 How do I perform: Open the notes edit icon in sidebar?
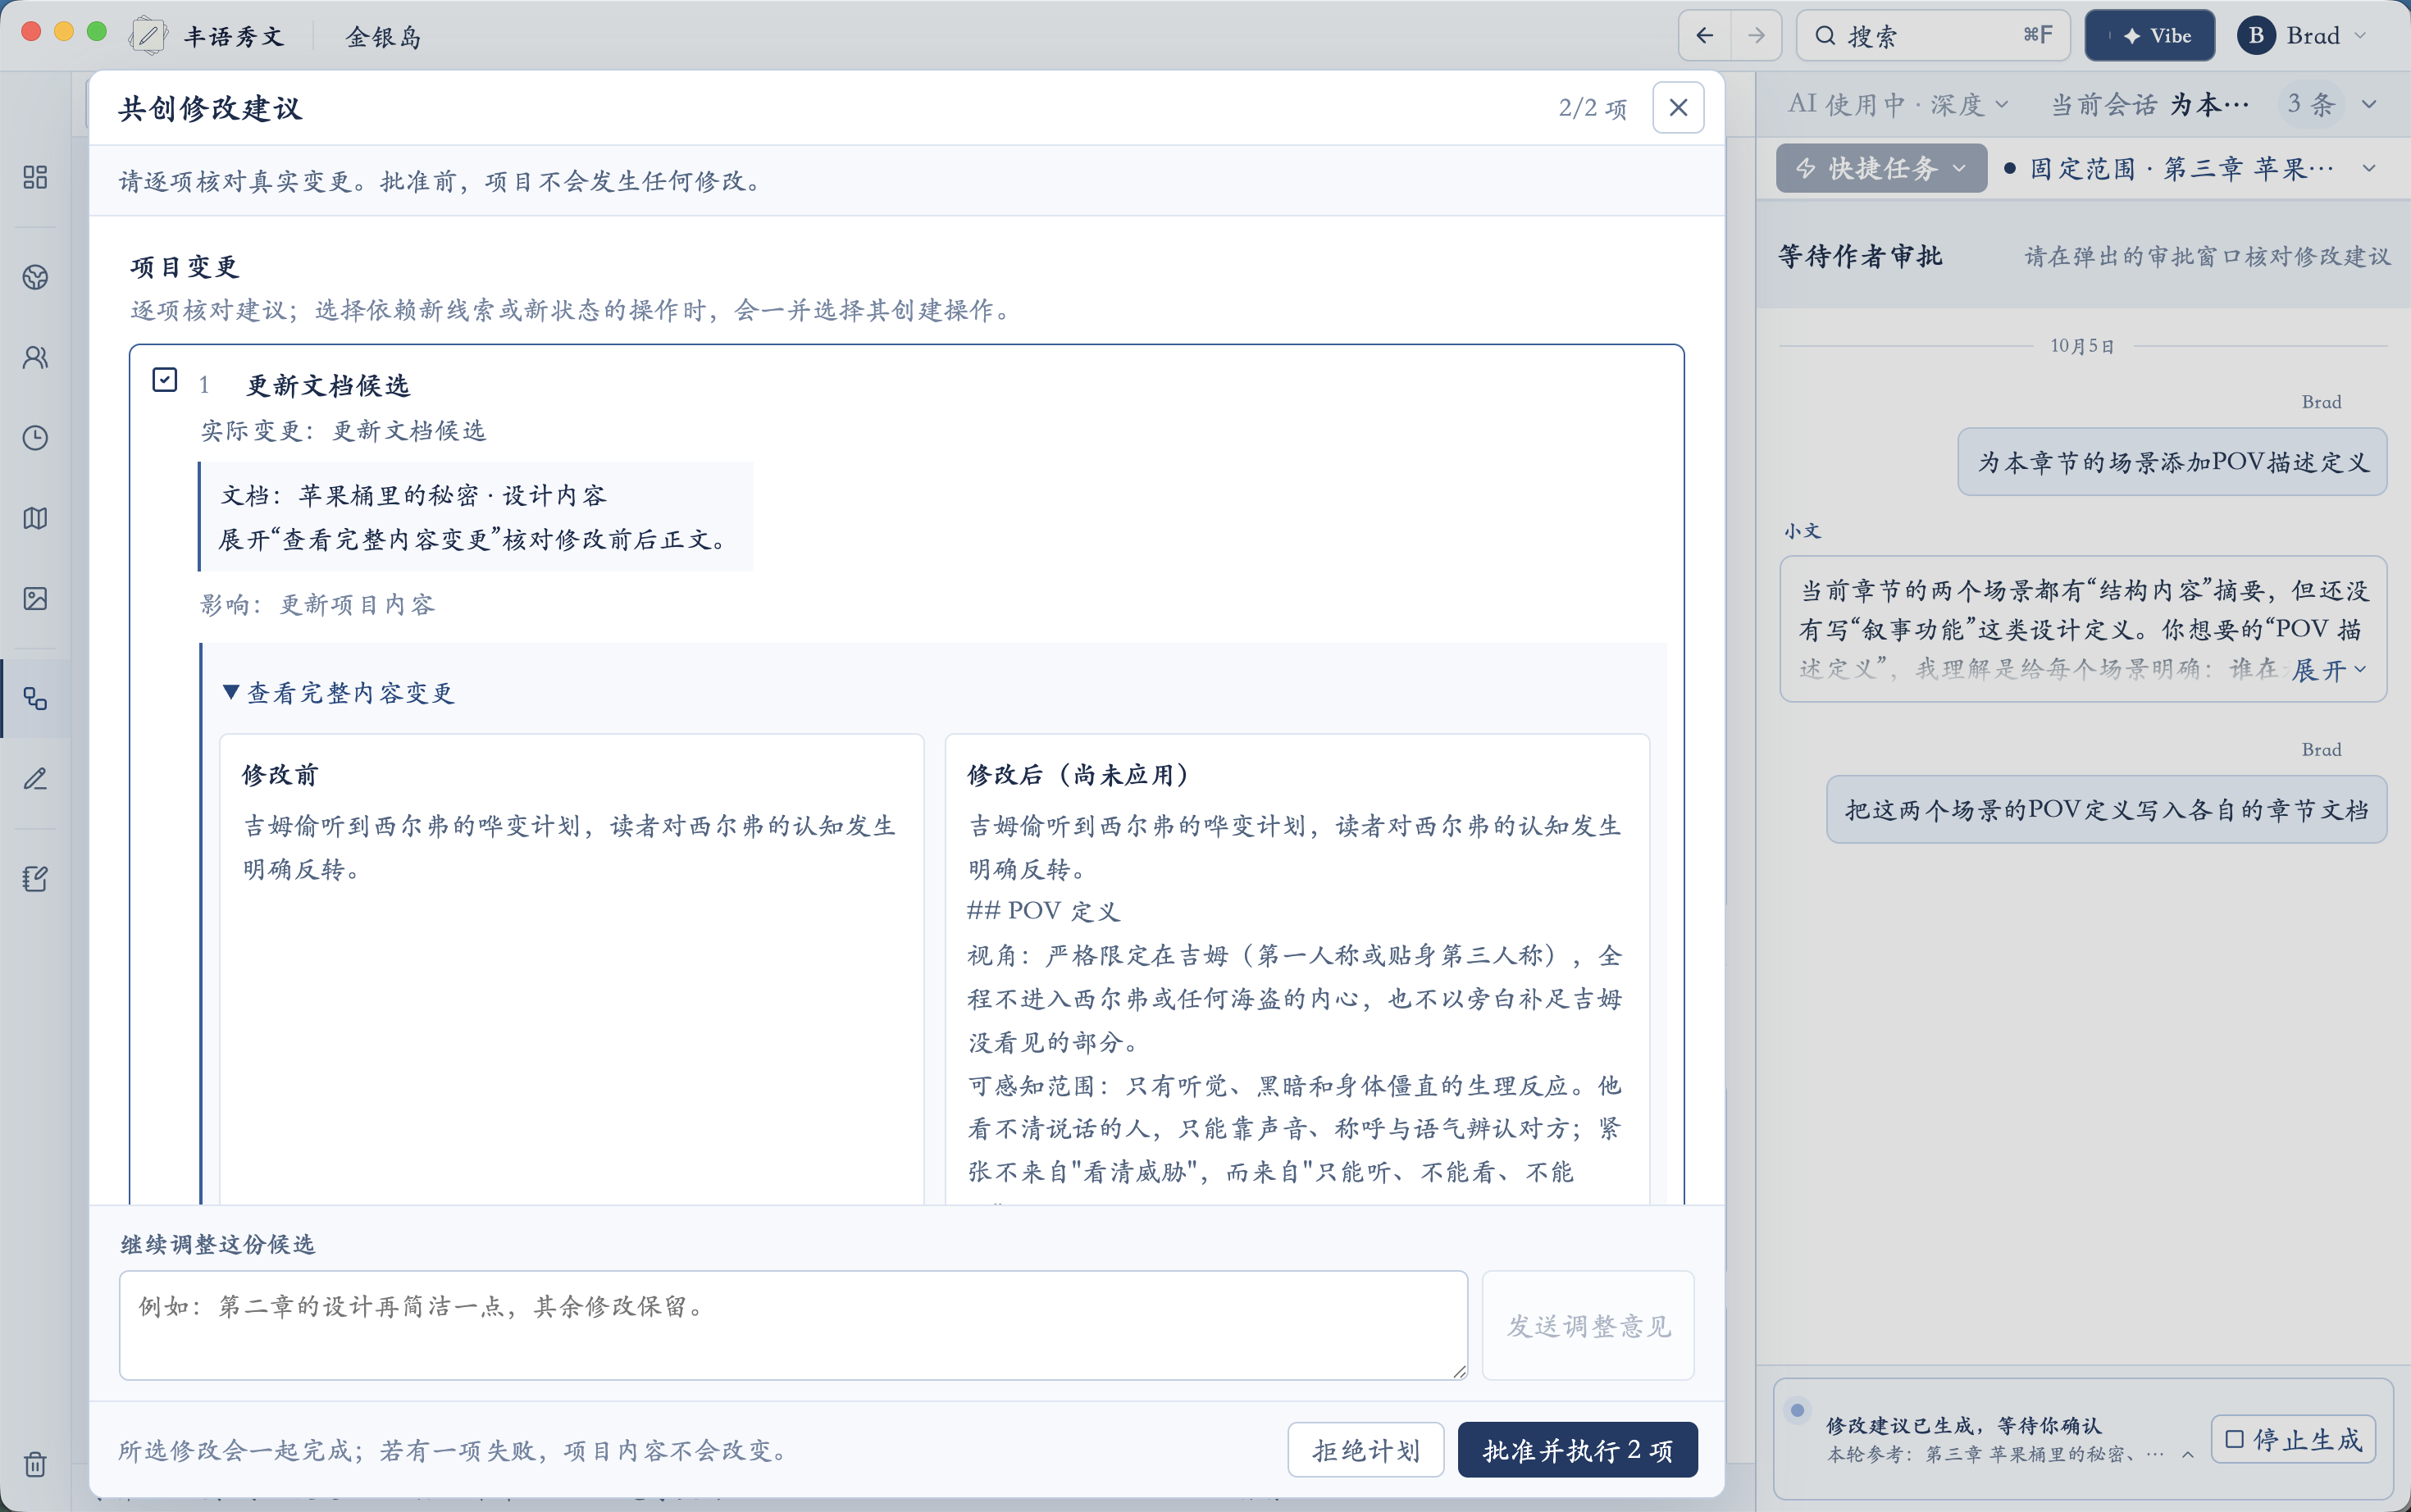pyautogui.click(x=35, y=879)
